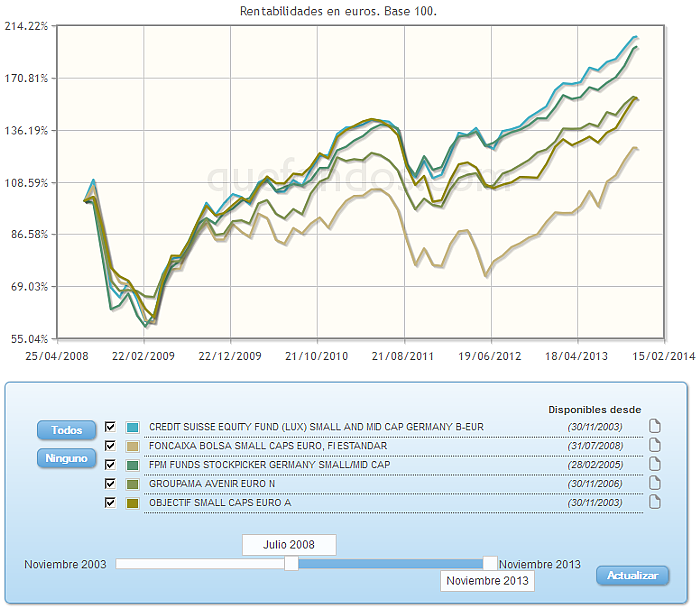Image resolution: width=700 pixels, height=608 pixels.
Task: Select fund name FPM FUNDS STOCKPICKER GERMANY
Action: coord(270,465)
